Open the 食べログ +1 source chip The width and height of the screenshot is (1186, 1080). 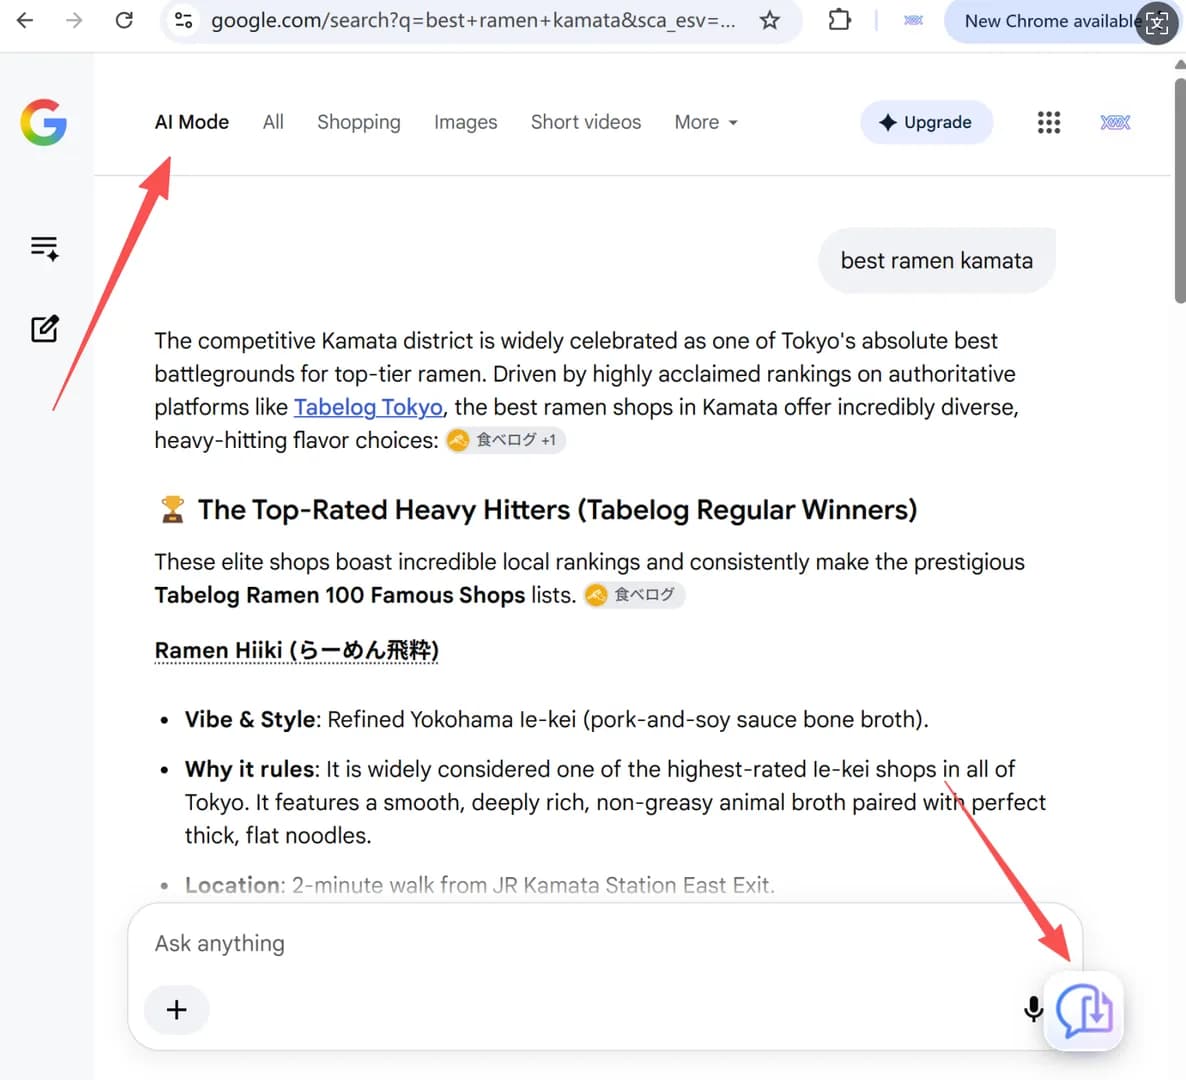[x=505, y=440]
